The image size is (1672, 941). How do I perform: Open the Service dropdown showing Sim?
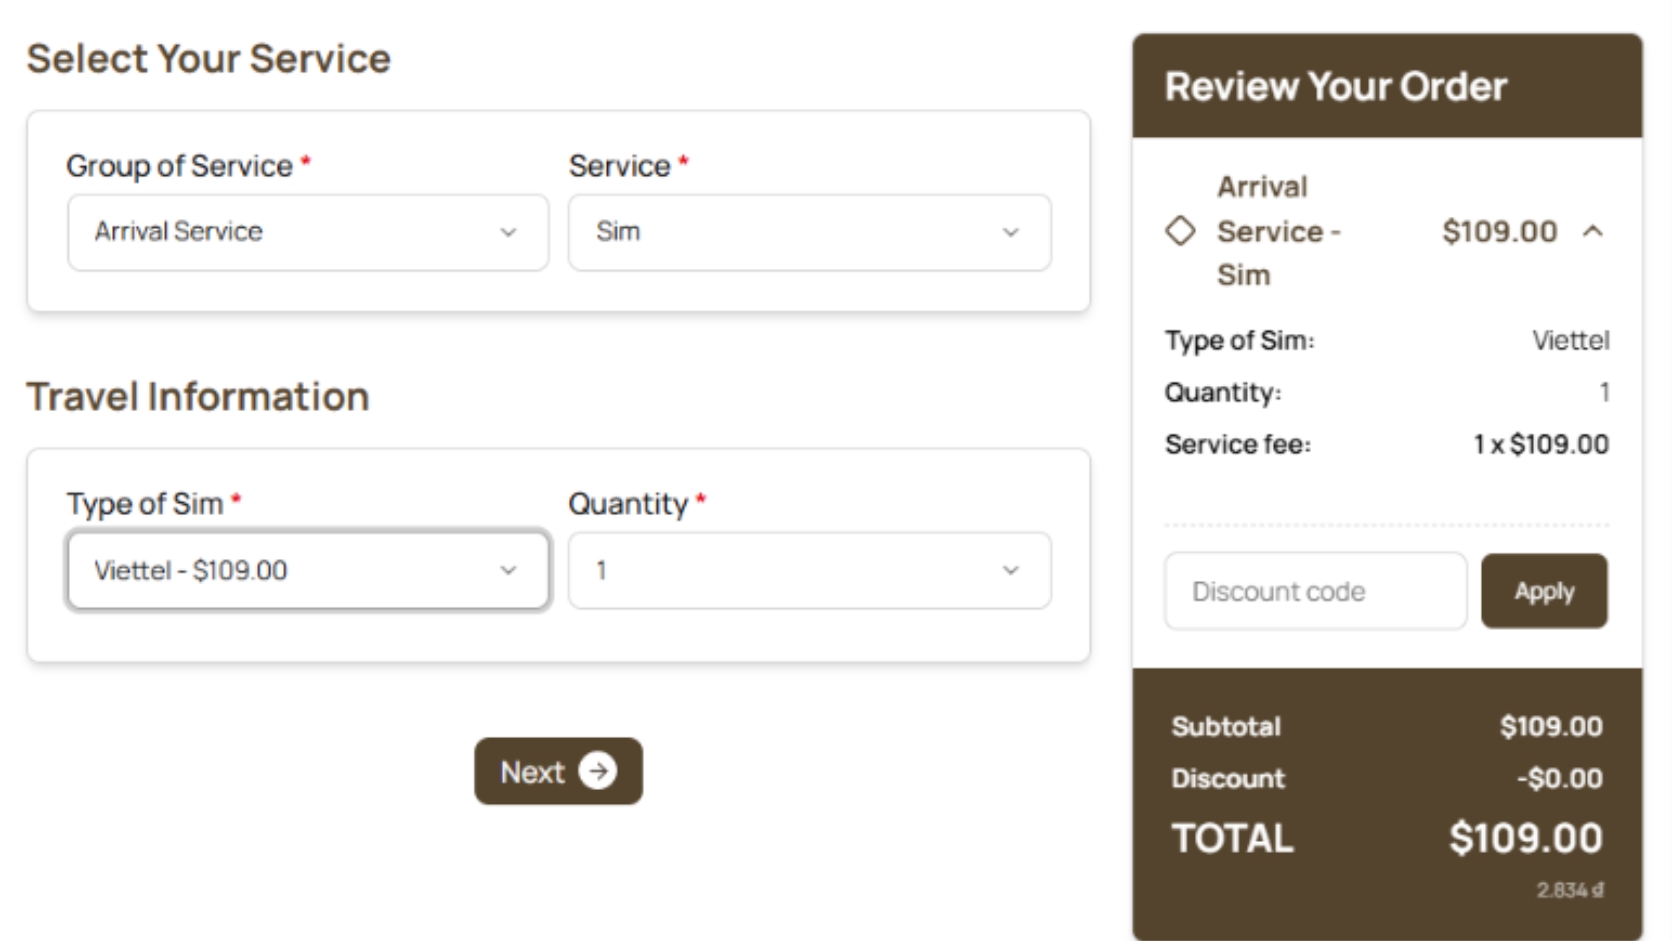tap(809, 232)
